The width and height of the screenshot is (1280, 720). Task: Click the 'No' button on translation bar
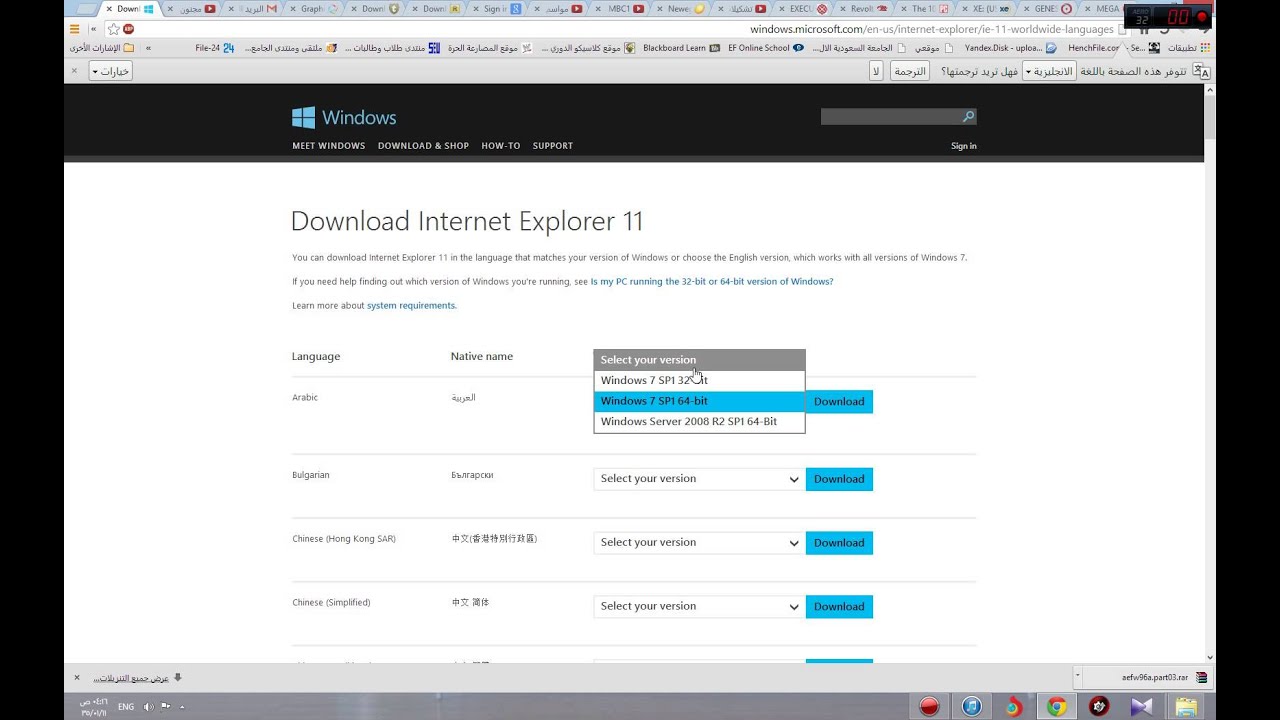click(x=876, y=71)
